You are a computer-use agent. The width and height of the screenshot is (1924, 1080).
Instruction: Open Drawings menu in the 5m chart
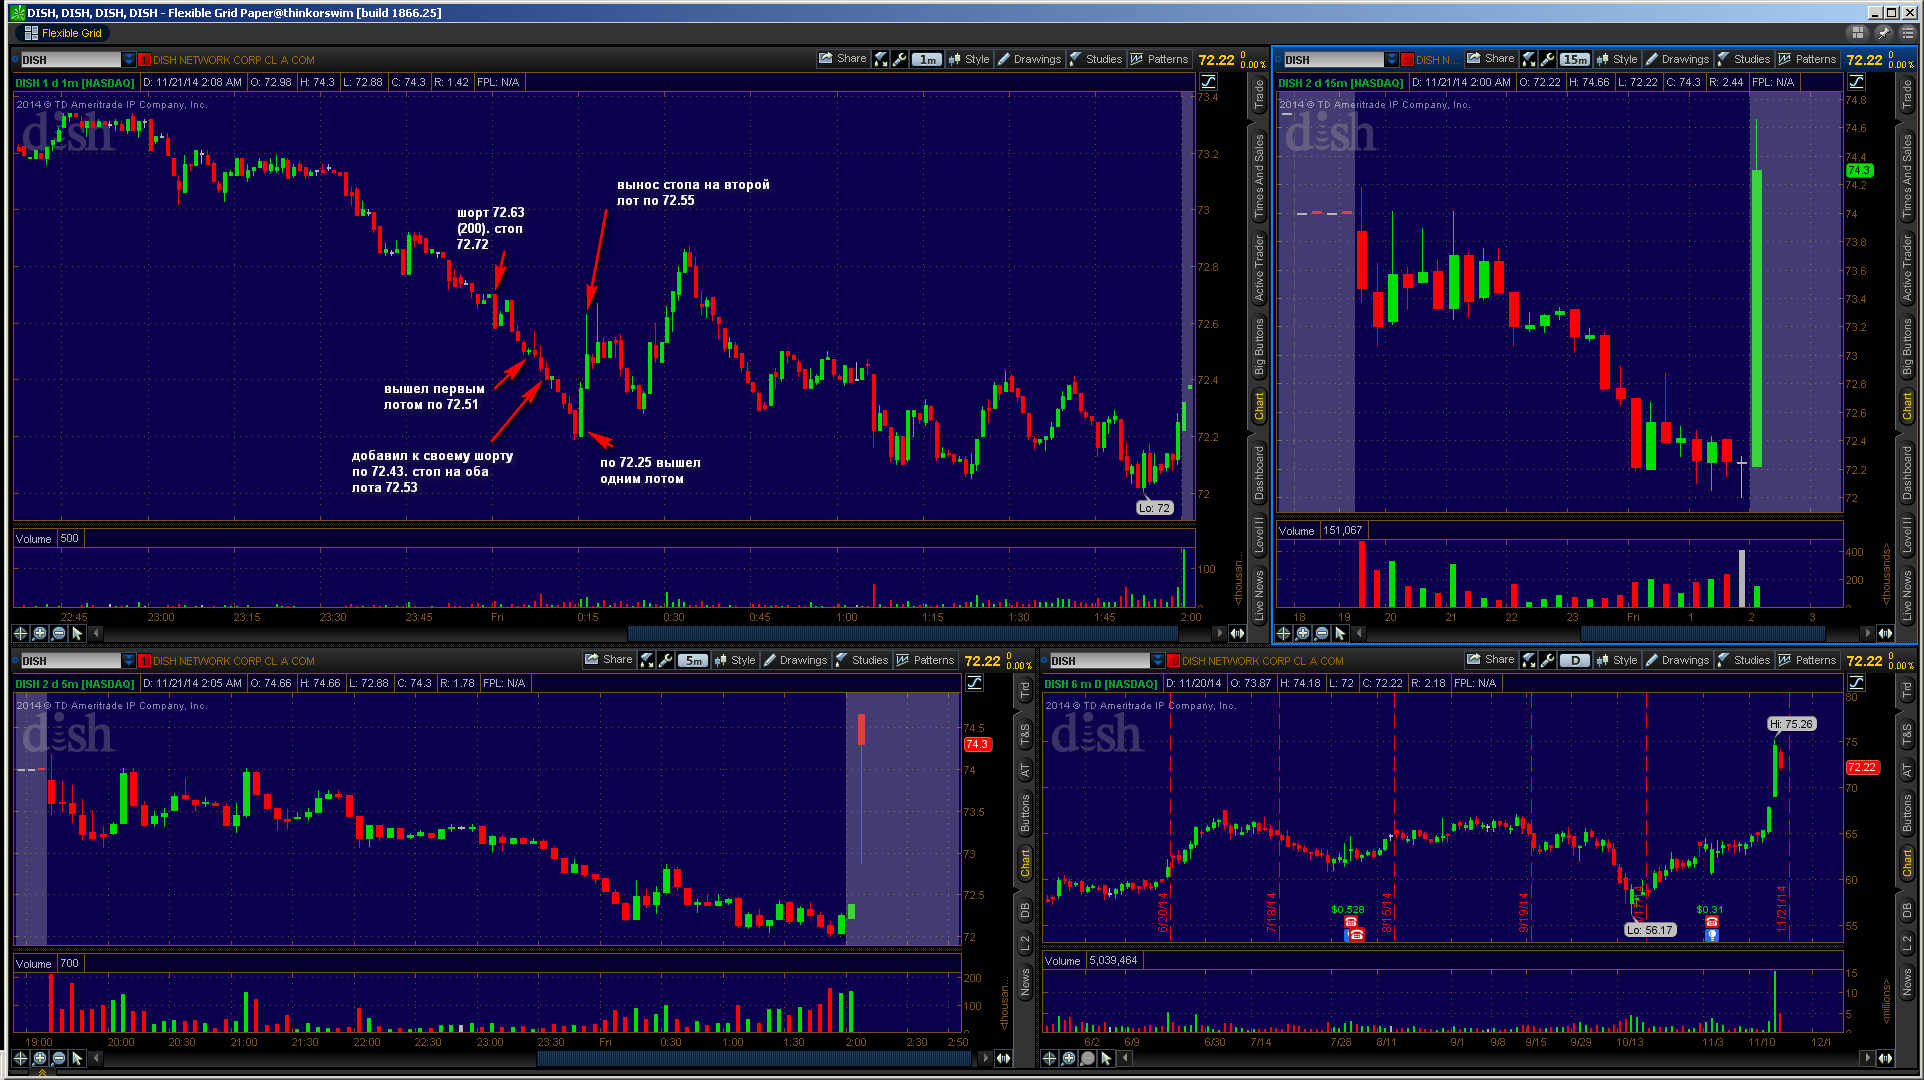click(795, 660)
